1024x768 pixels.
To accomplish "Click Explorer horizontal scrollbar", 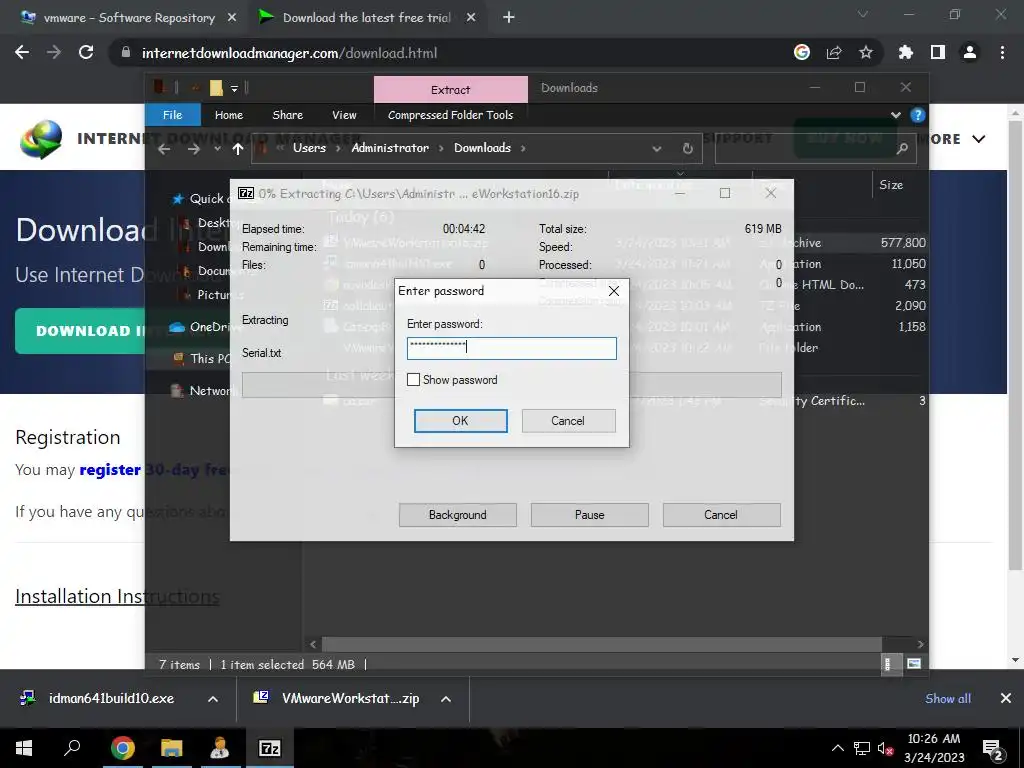I will click(601, 644).
